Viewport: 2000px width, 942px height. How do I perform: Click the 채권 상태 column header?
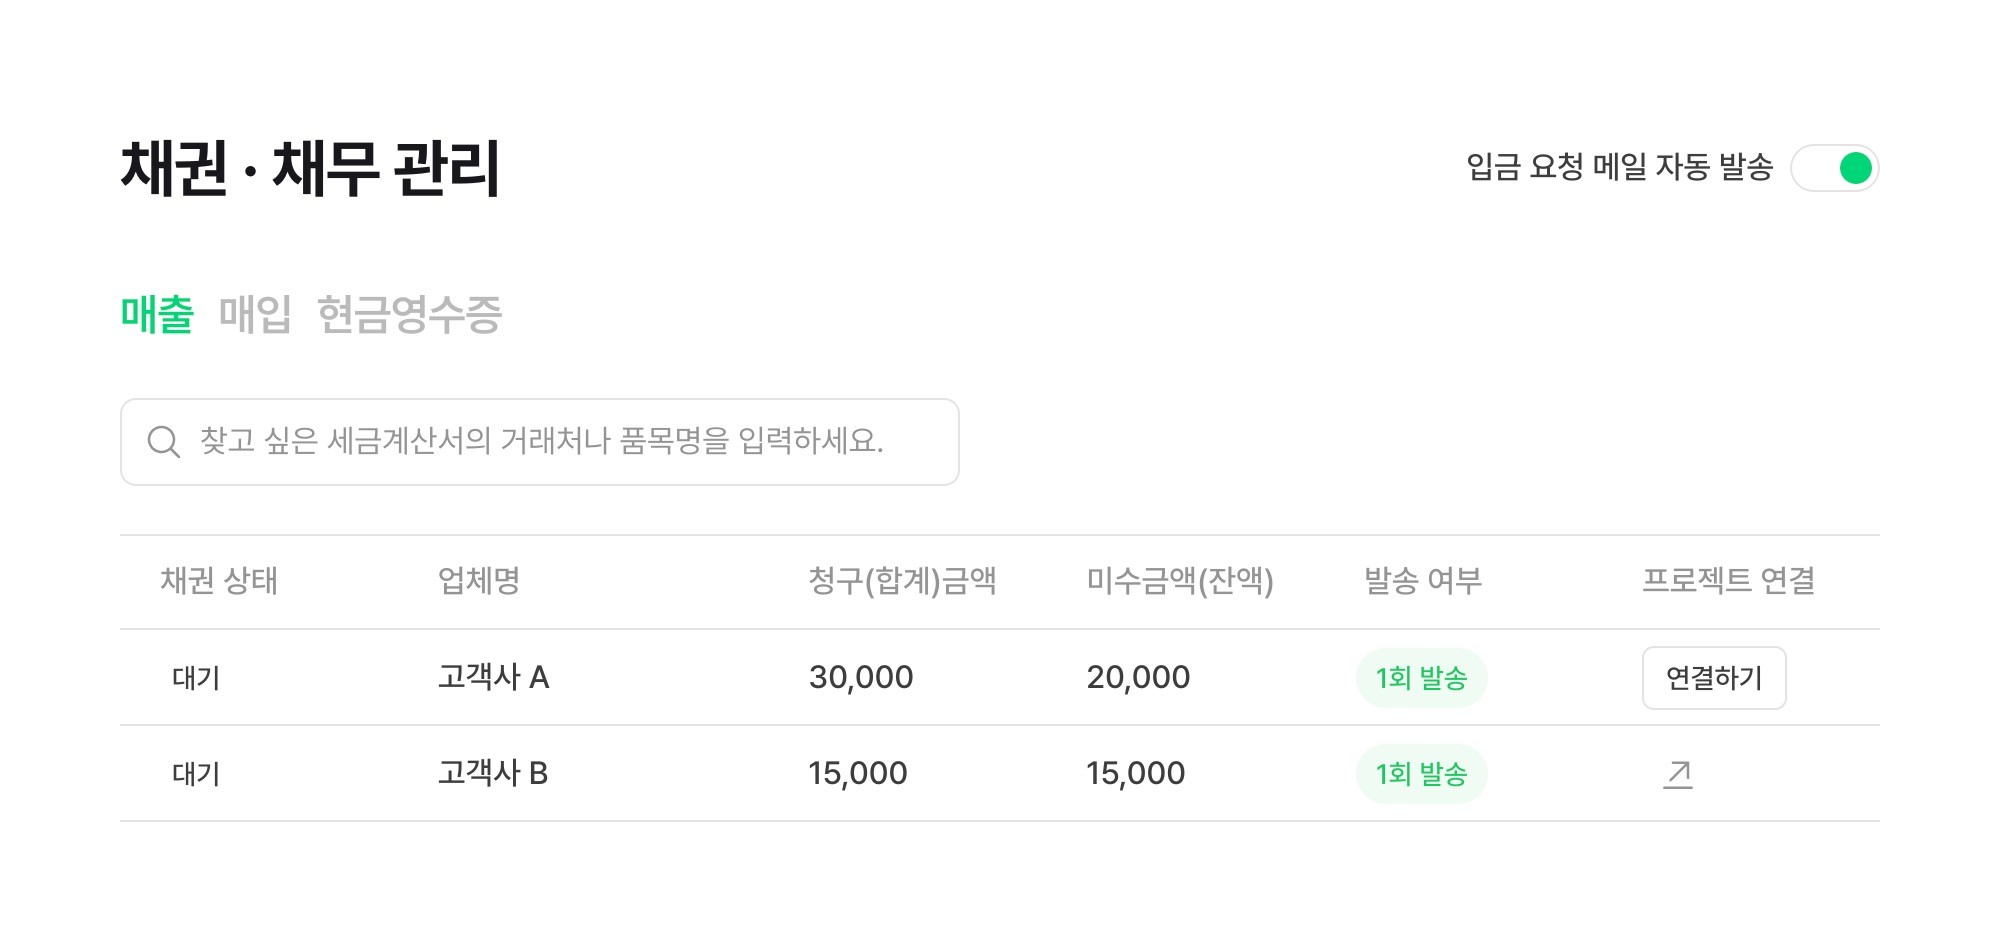pos(219,581)
